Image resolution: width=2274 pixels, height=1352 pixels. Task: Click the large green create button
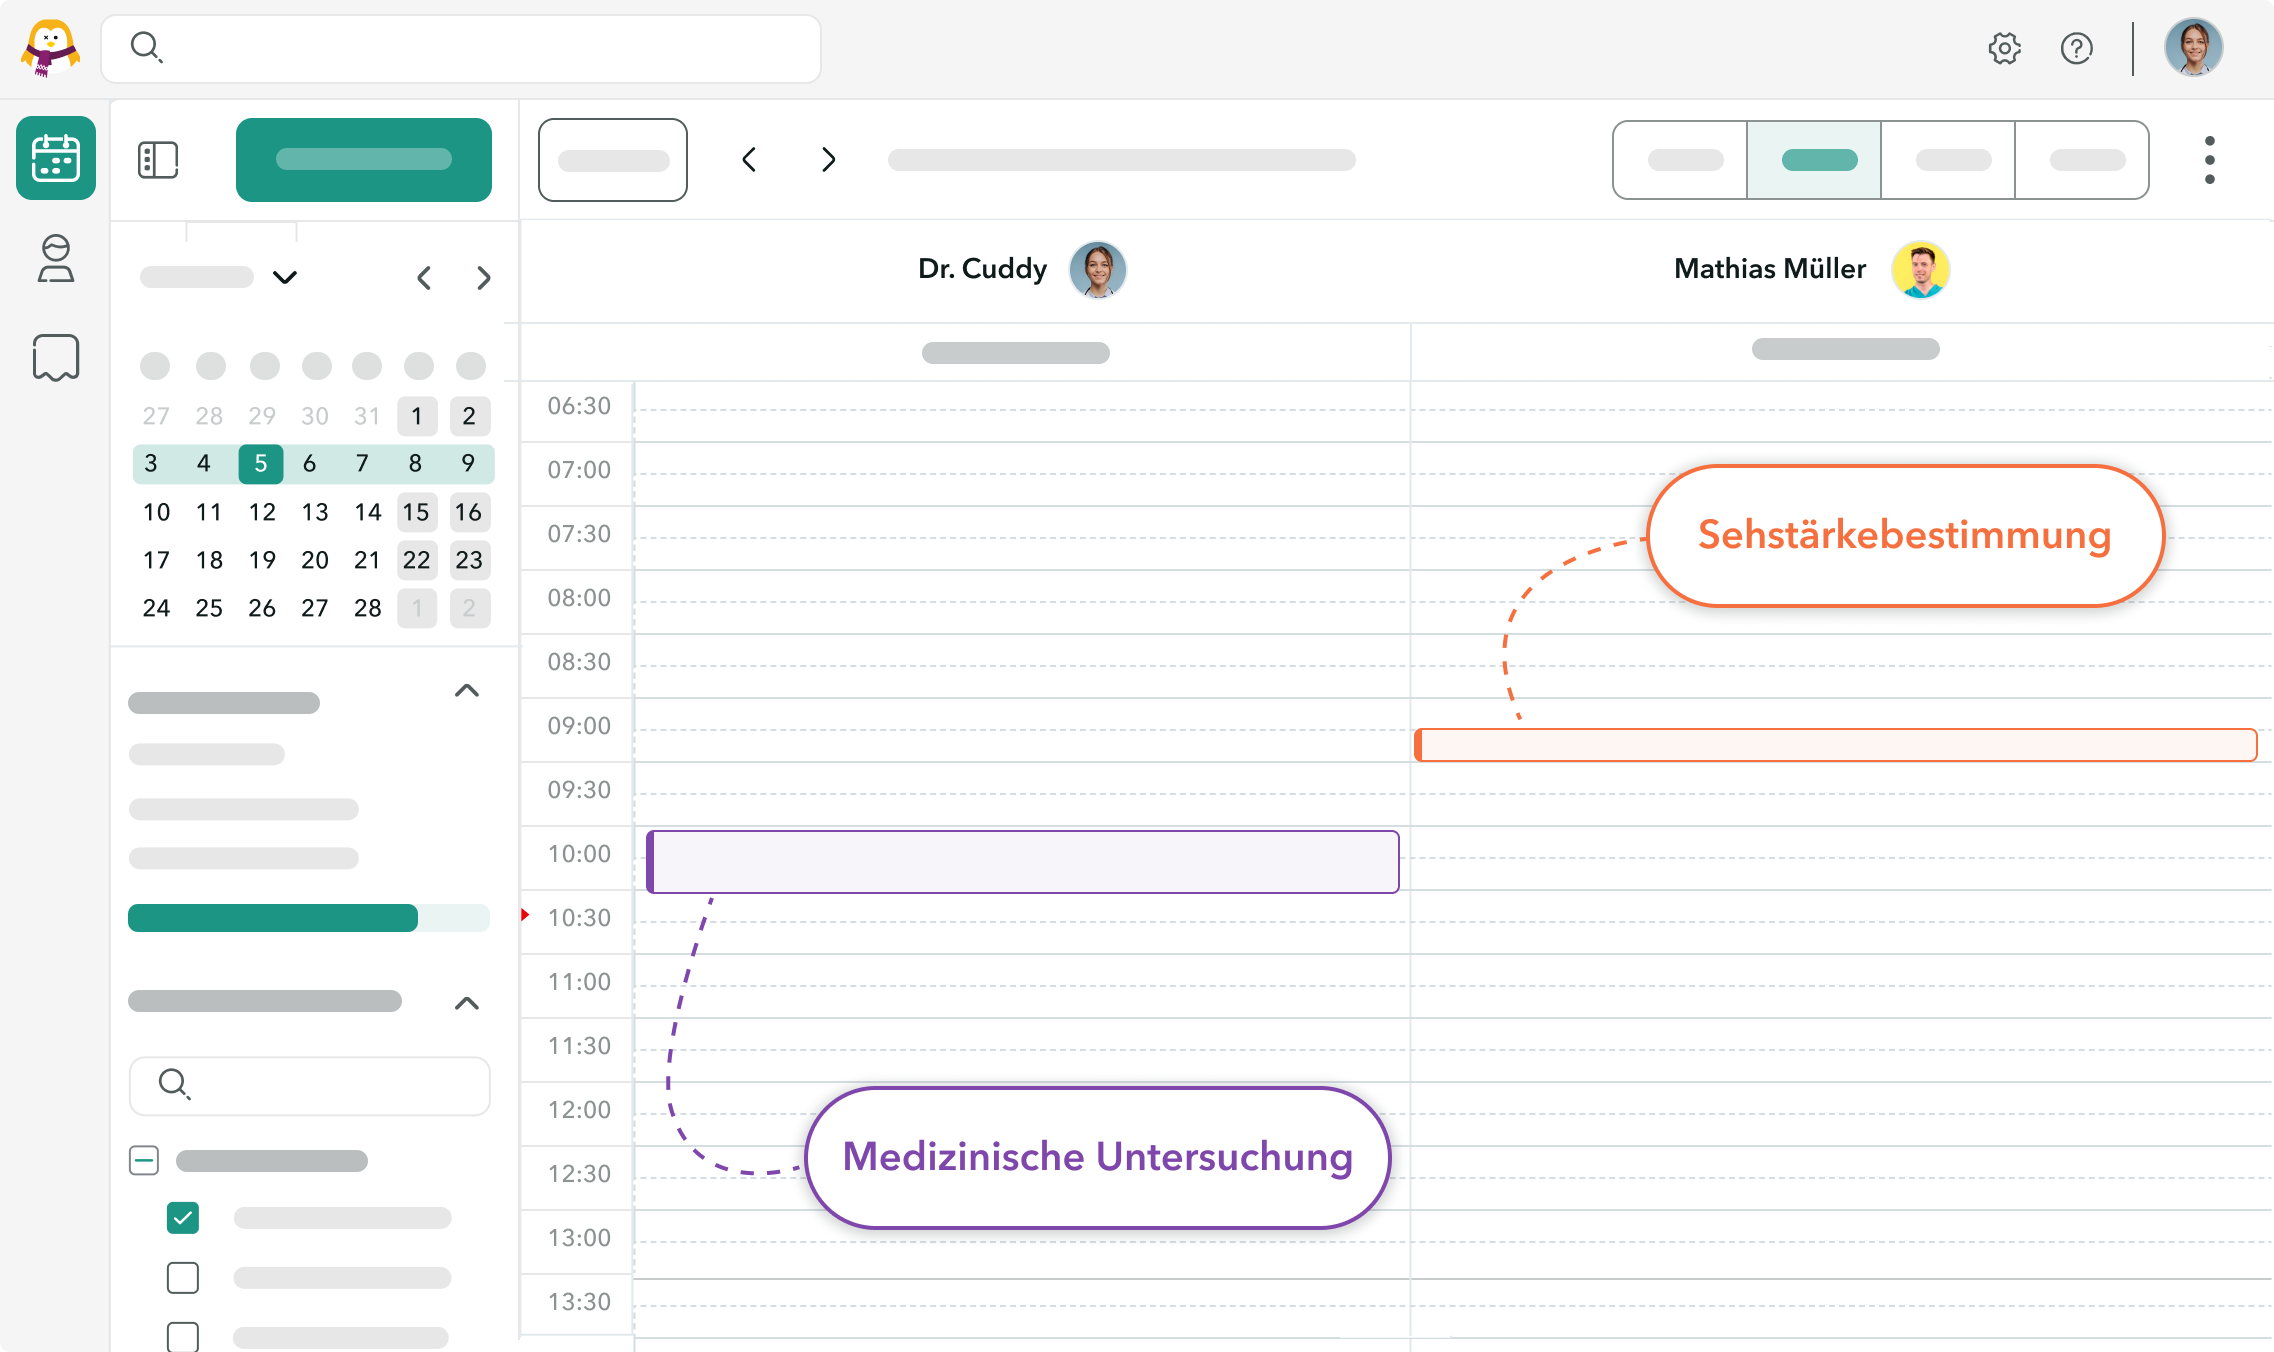coord(364,160)
